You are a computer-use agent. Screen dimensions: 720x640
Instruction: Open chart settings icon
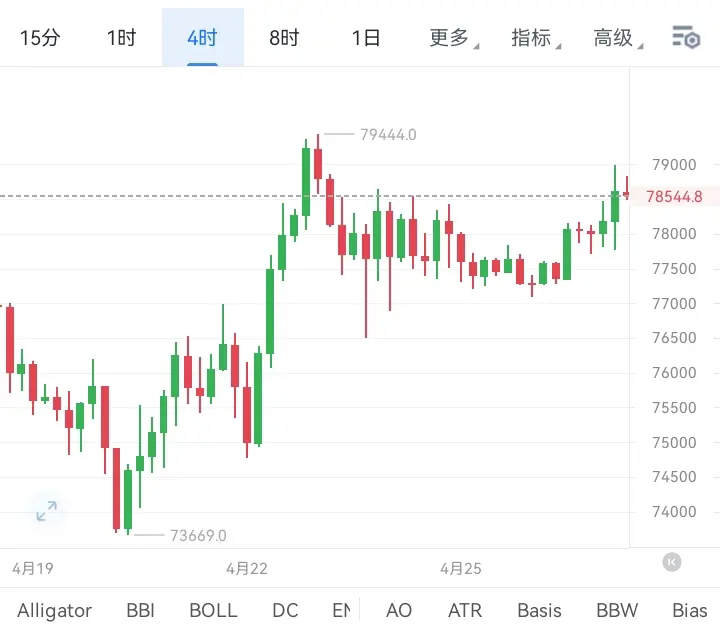(x=686, y=38)
